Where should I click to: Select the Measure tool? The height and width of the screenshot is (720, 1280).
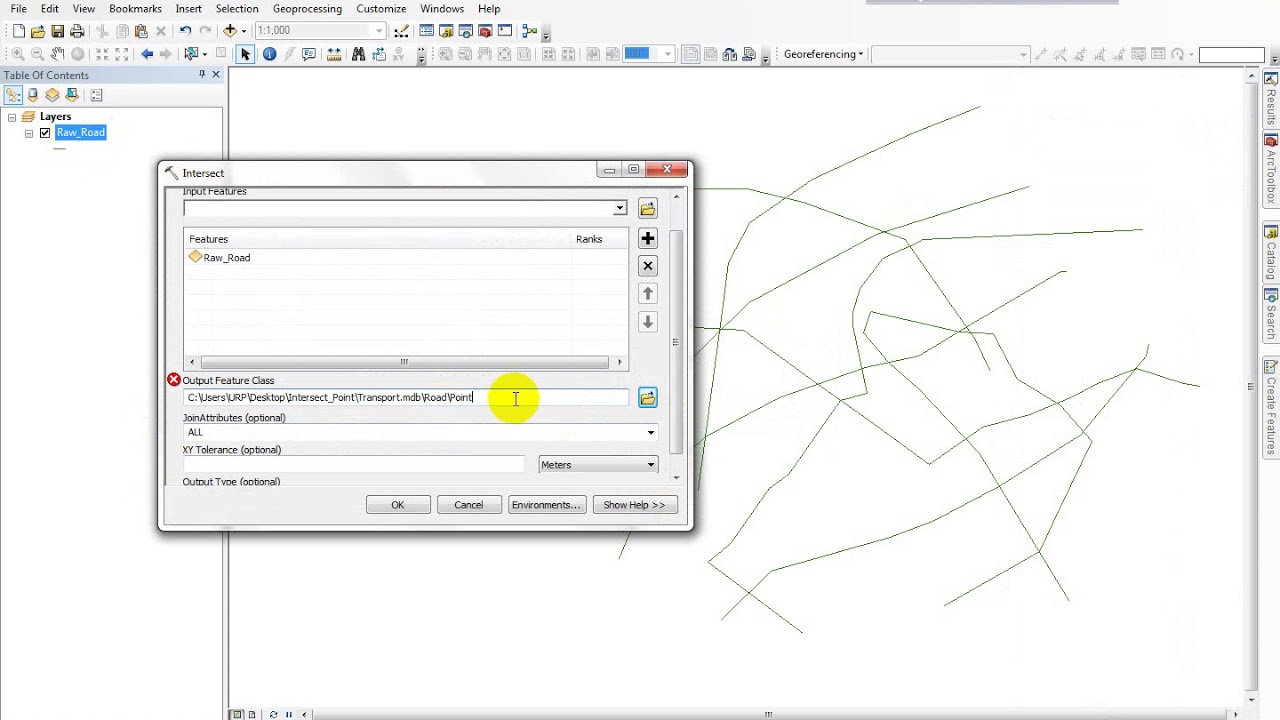point(334,54)
